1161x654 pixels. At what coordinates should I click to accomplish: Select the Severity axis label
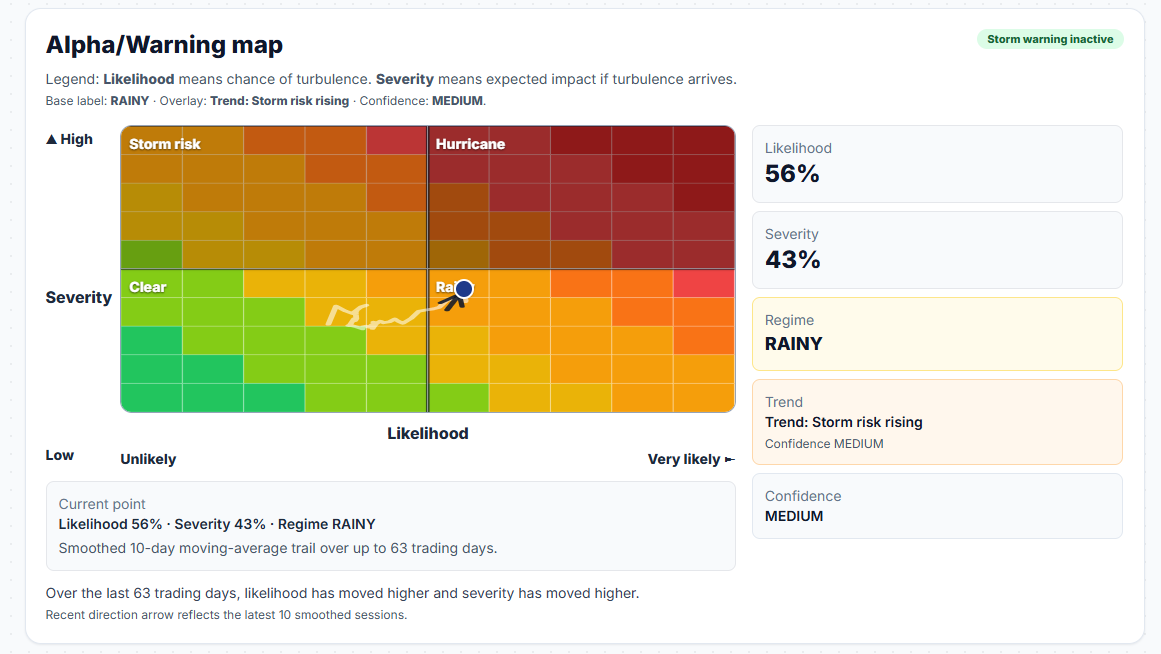pyautogui.click(x=78, y=297)
